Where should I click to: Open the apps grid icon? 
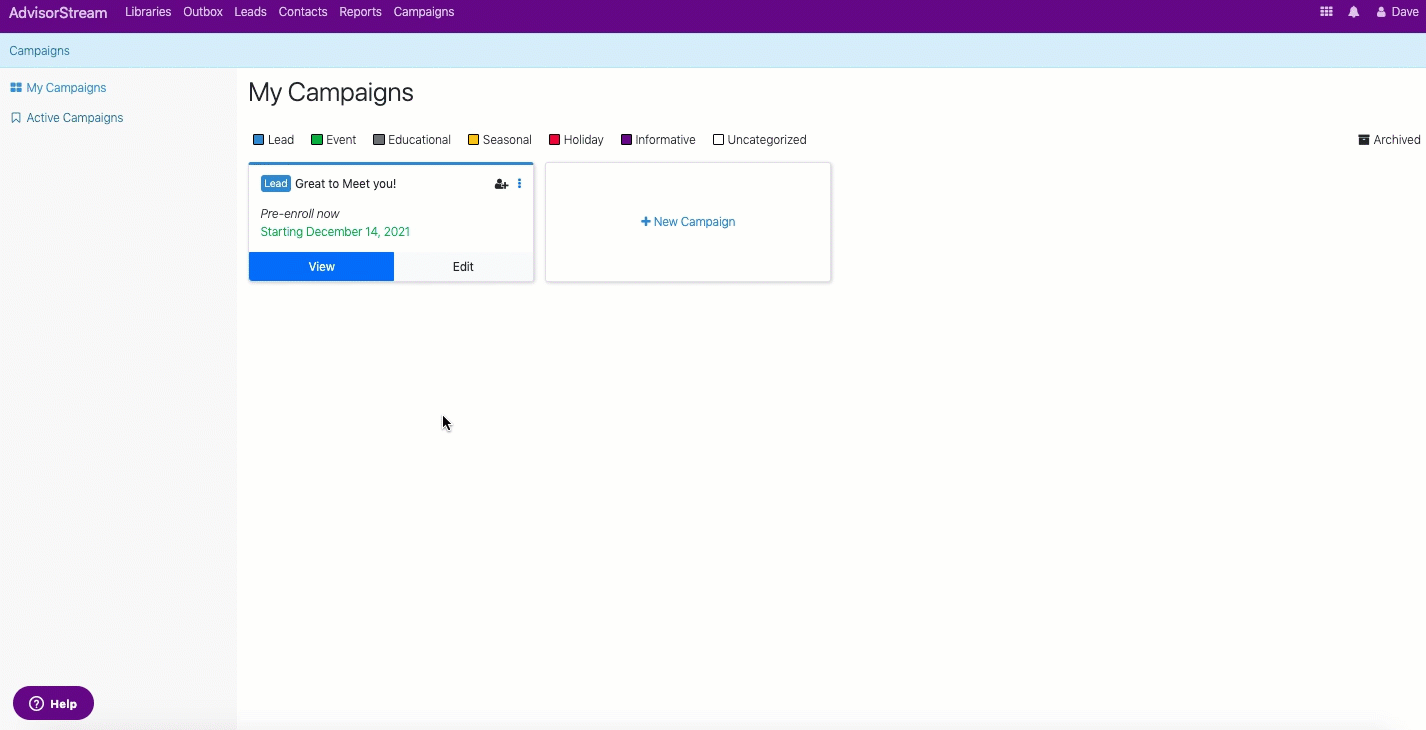coord(1326,12)
